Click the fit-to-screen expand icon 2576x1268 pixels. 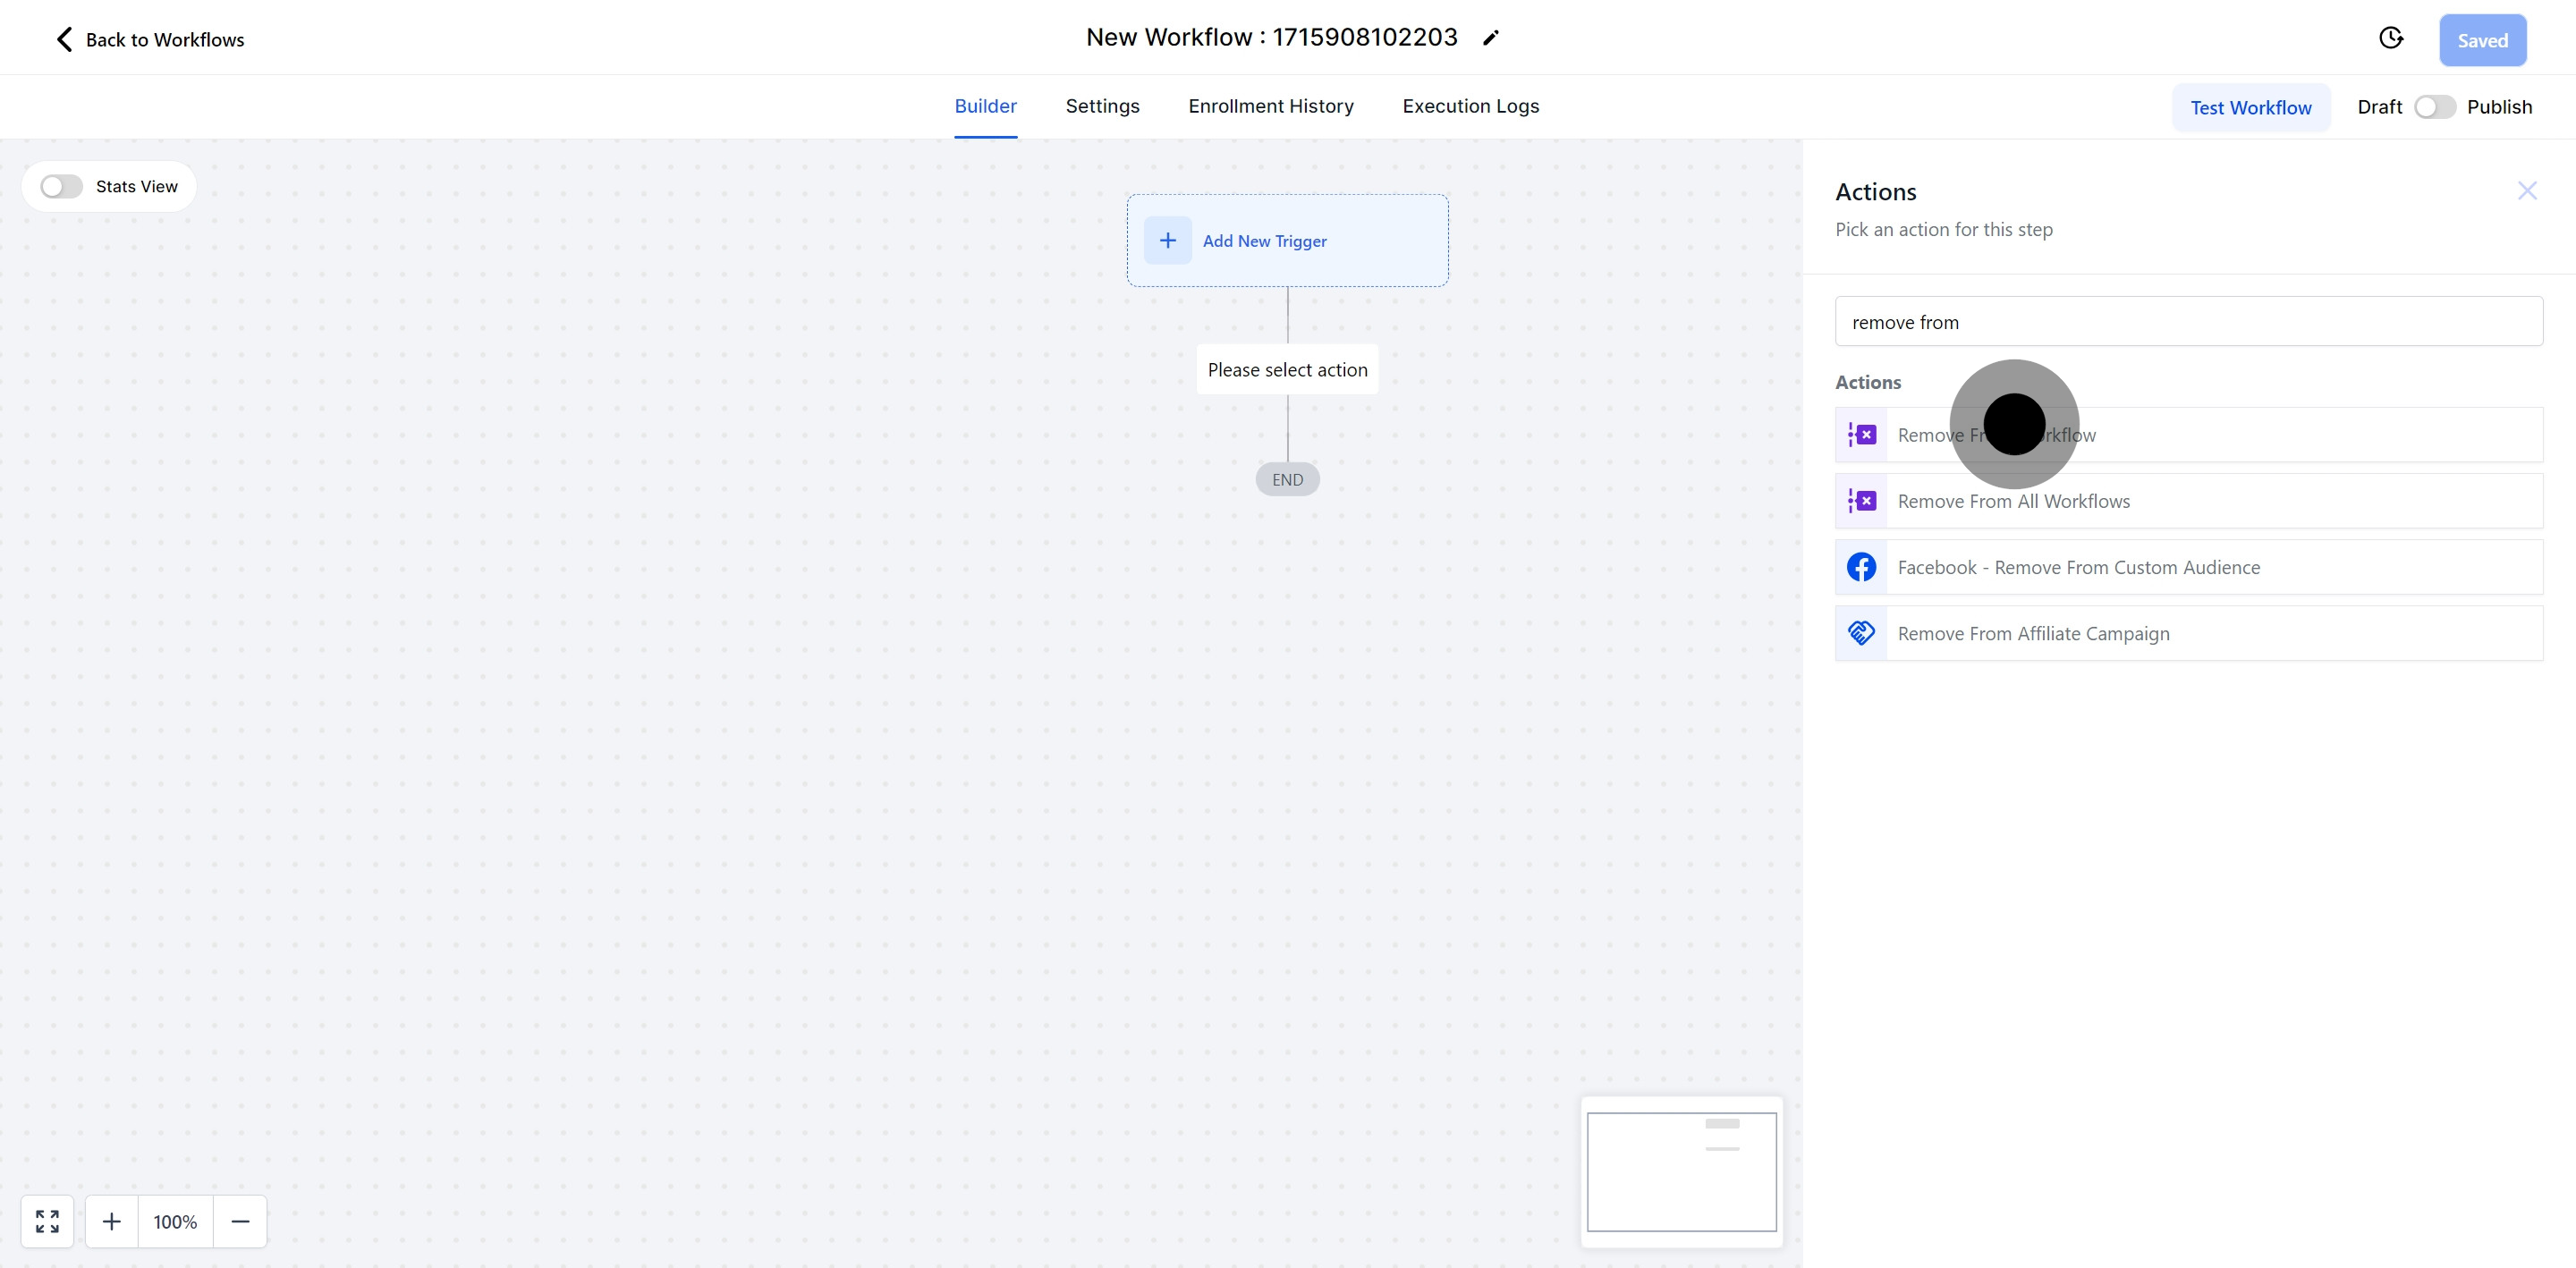click(47, 1221)
